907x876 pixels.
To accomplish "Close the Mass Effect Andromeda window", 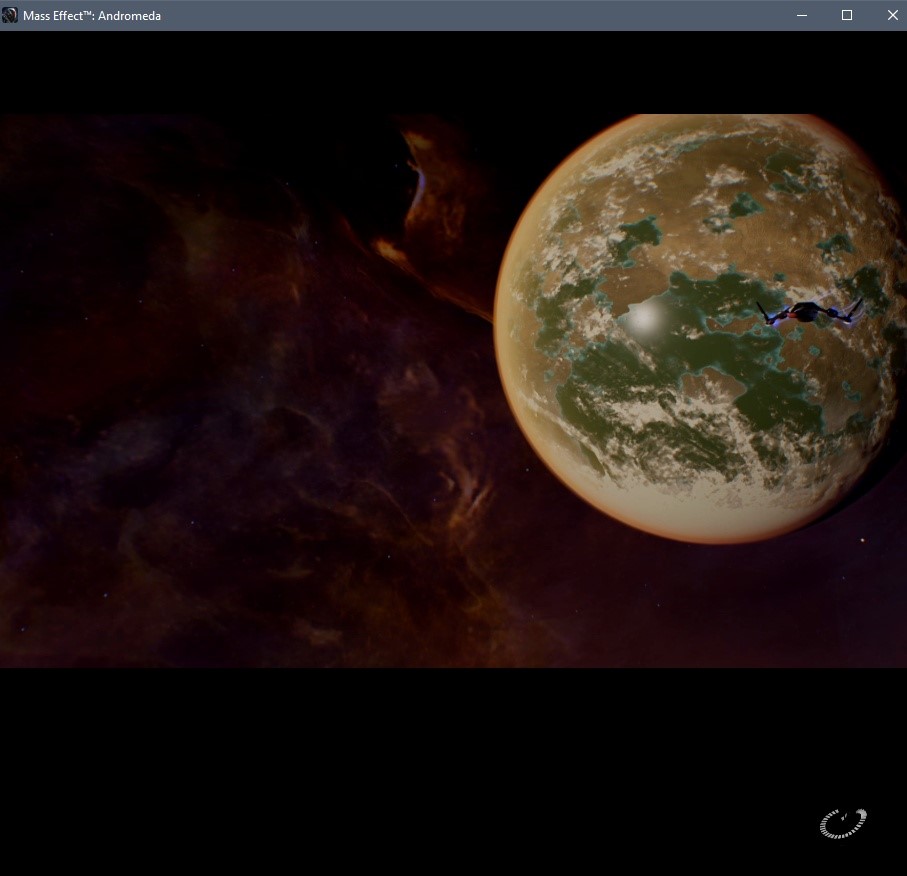I will coord(892,15).
